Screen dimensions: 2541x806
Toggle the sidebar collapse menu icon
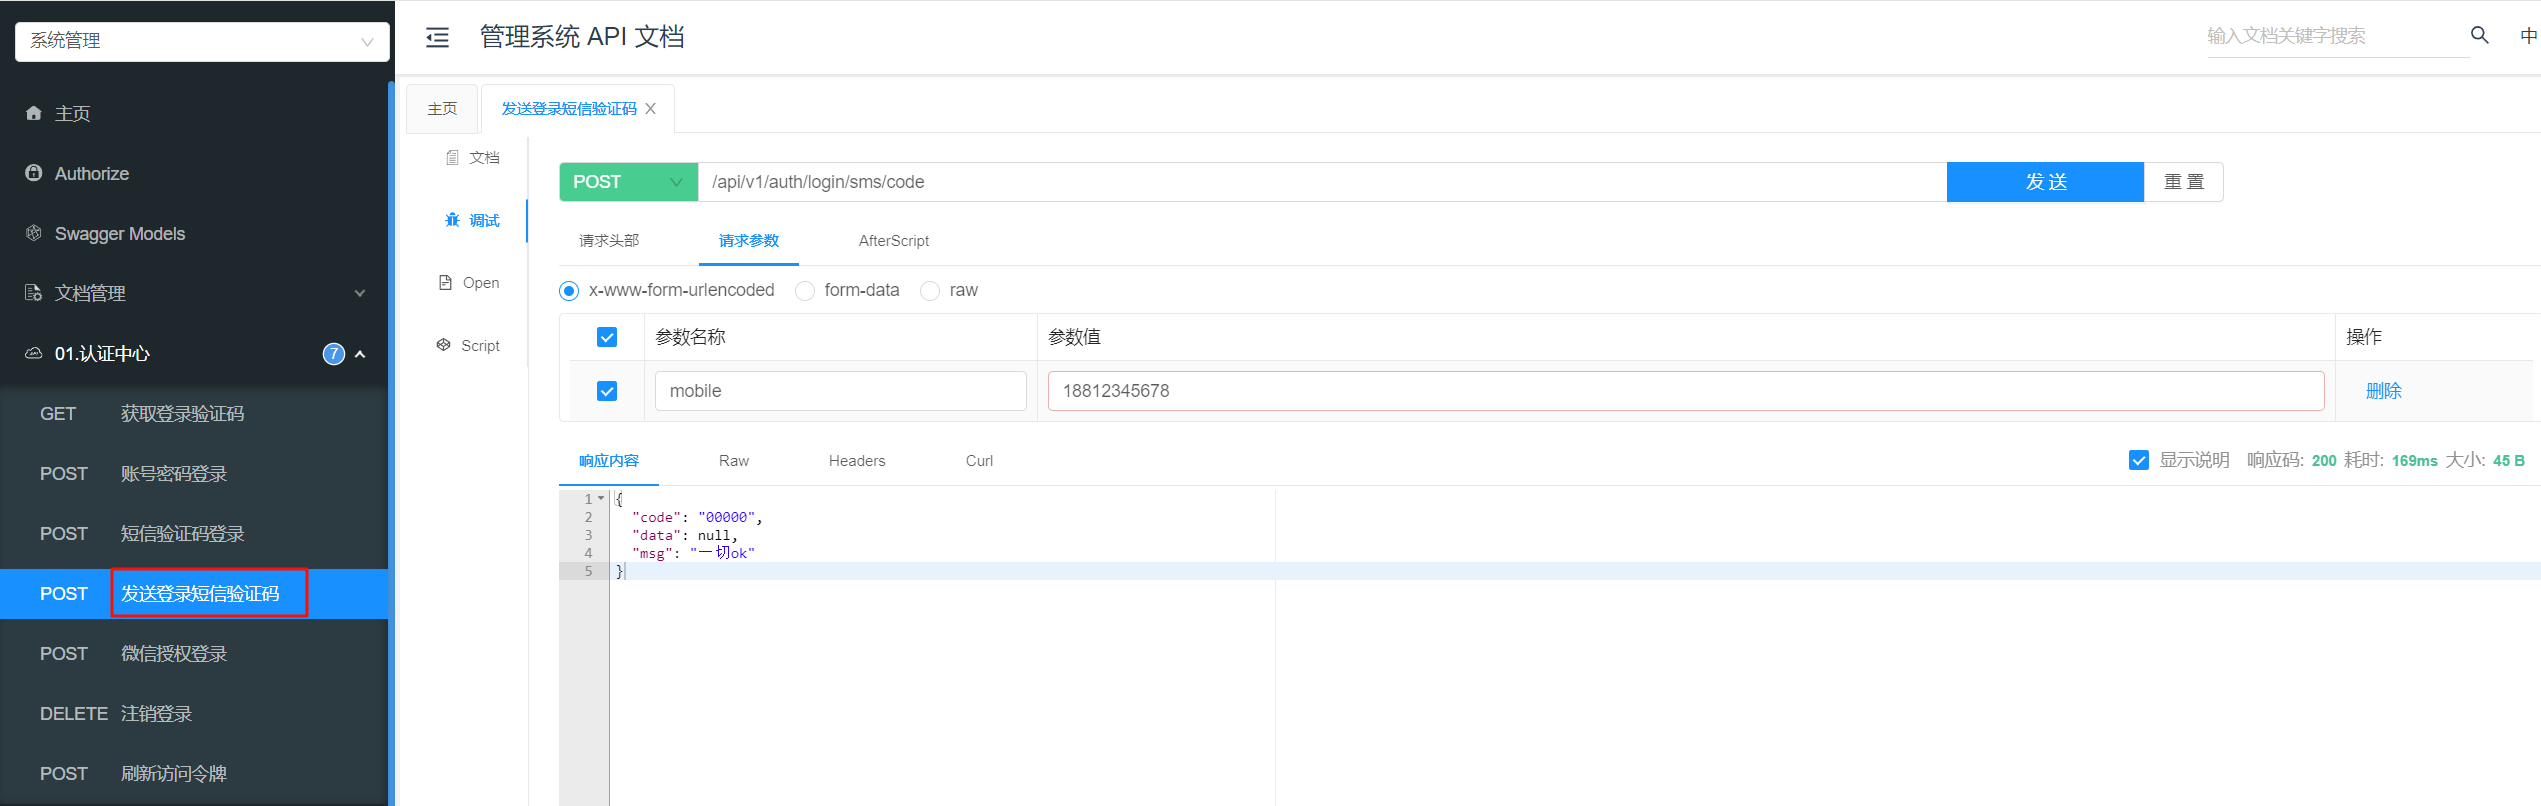437,38
